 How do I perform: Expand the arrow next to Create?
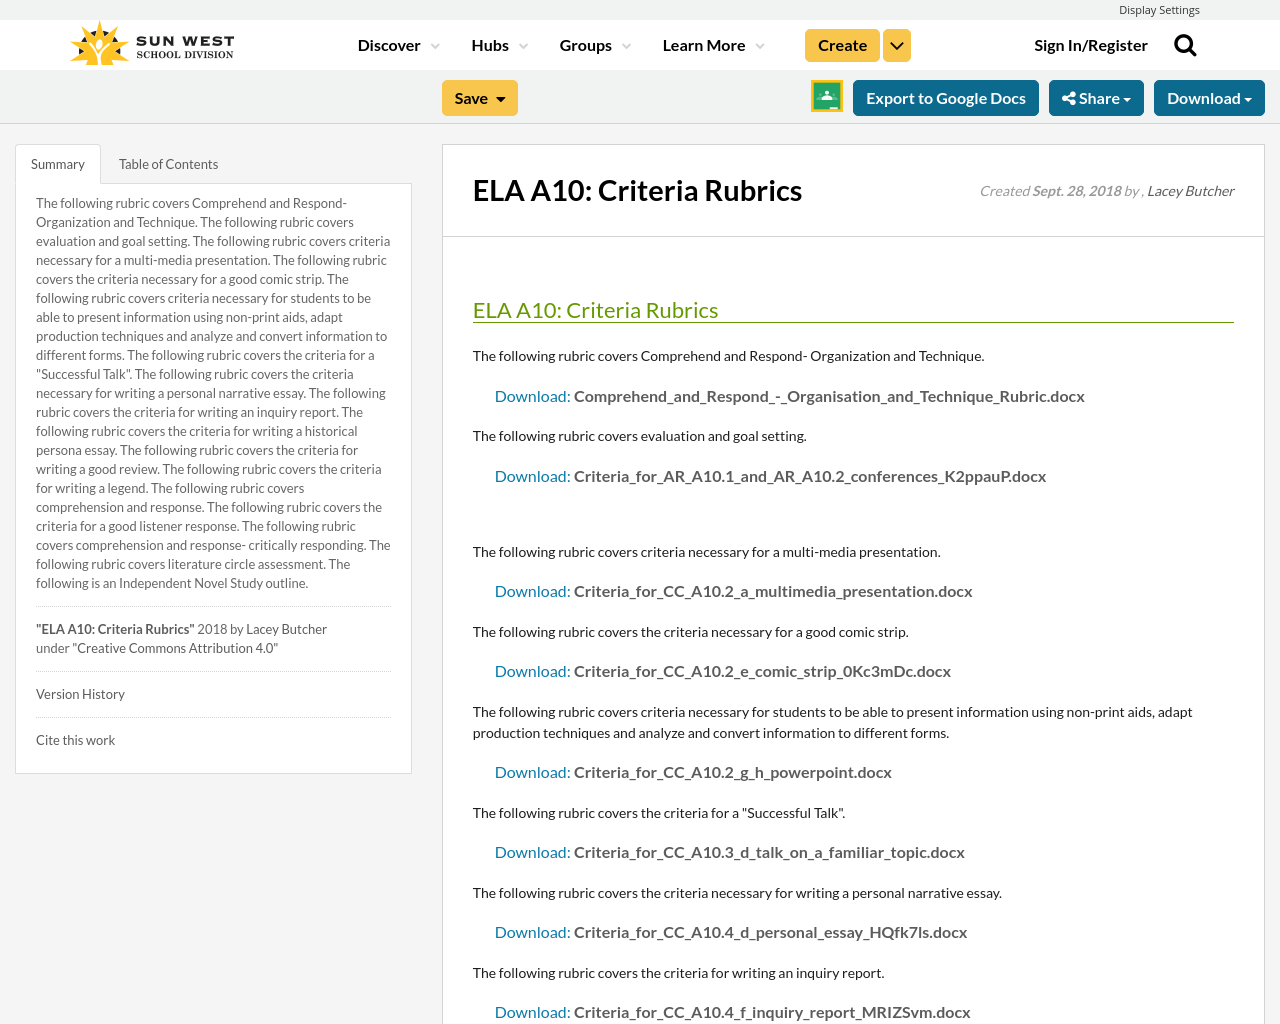[x=897, y=46]
